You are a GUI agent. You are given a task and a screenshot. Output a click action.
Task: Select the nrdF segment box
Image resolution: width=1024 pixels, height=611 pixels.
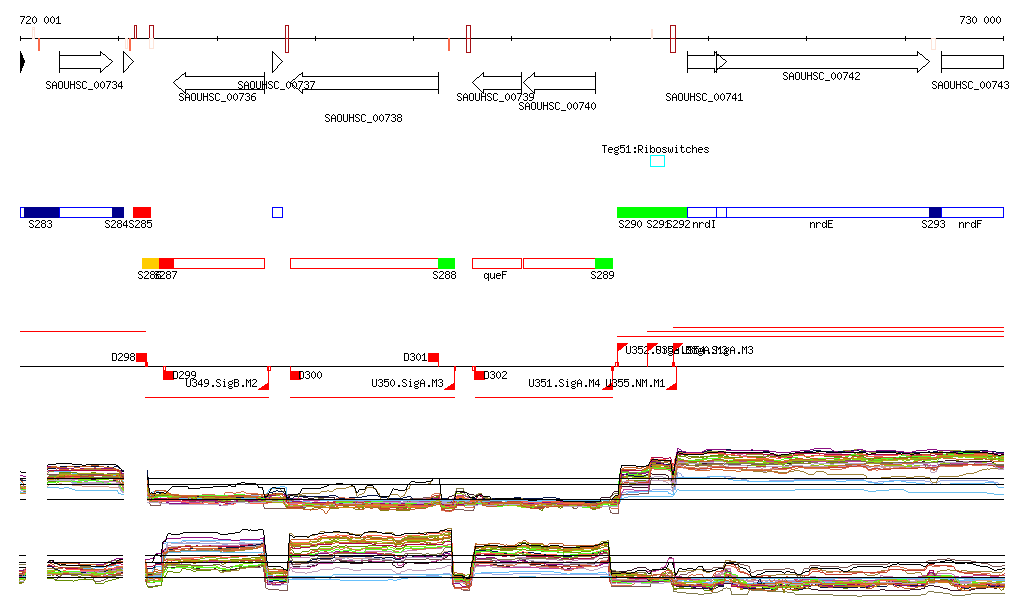(x=972, y=212)
